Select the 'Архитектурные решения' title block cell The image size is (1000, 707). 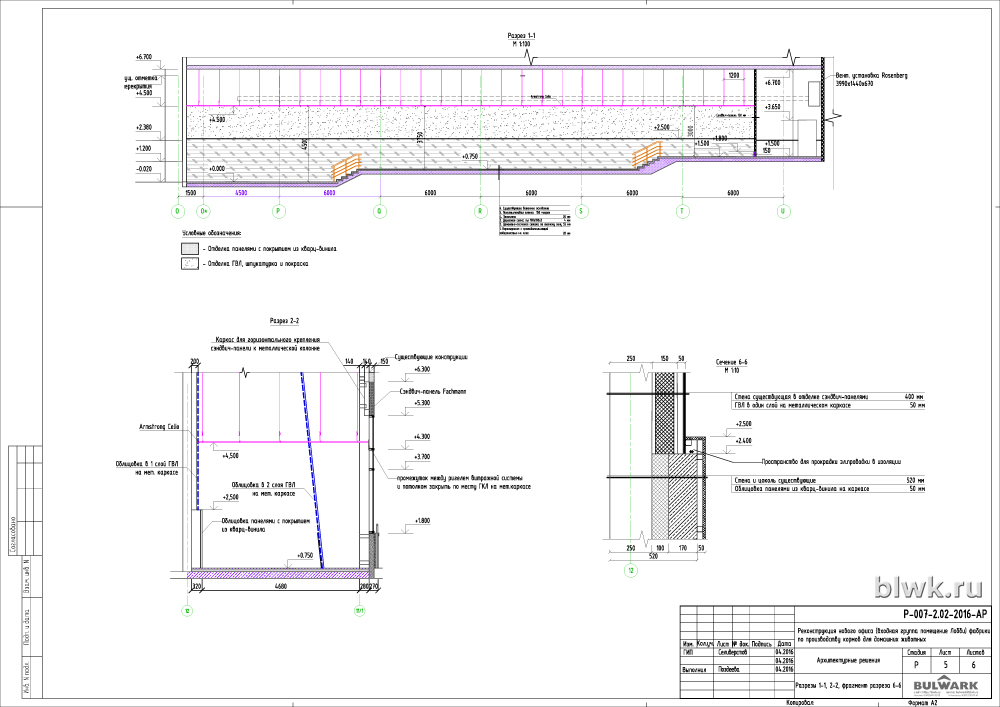coord(848,660)
